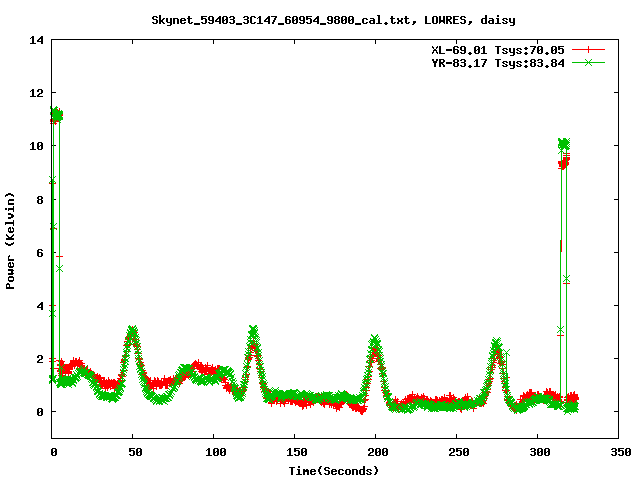This screenshot has width=640, height=480.
Task: Click the y-axis tick label 10
Action: click(x=36, y=146)
